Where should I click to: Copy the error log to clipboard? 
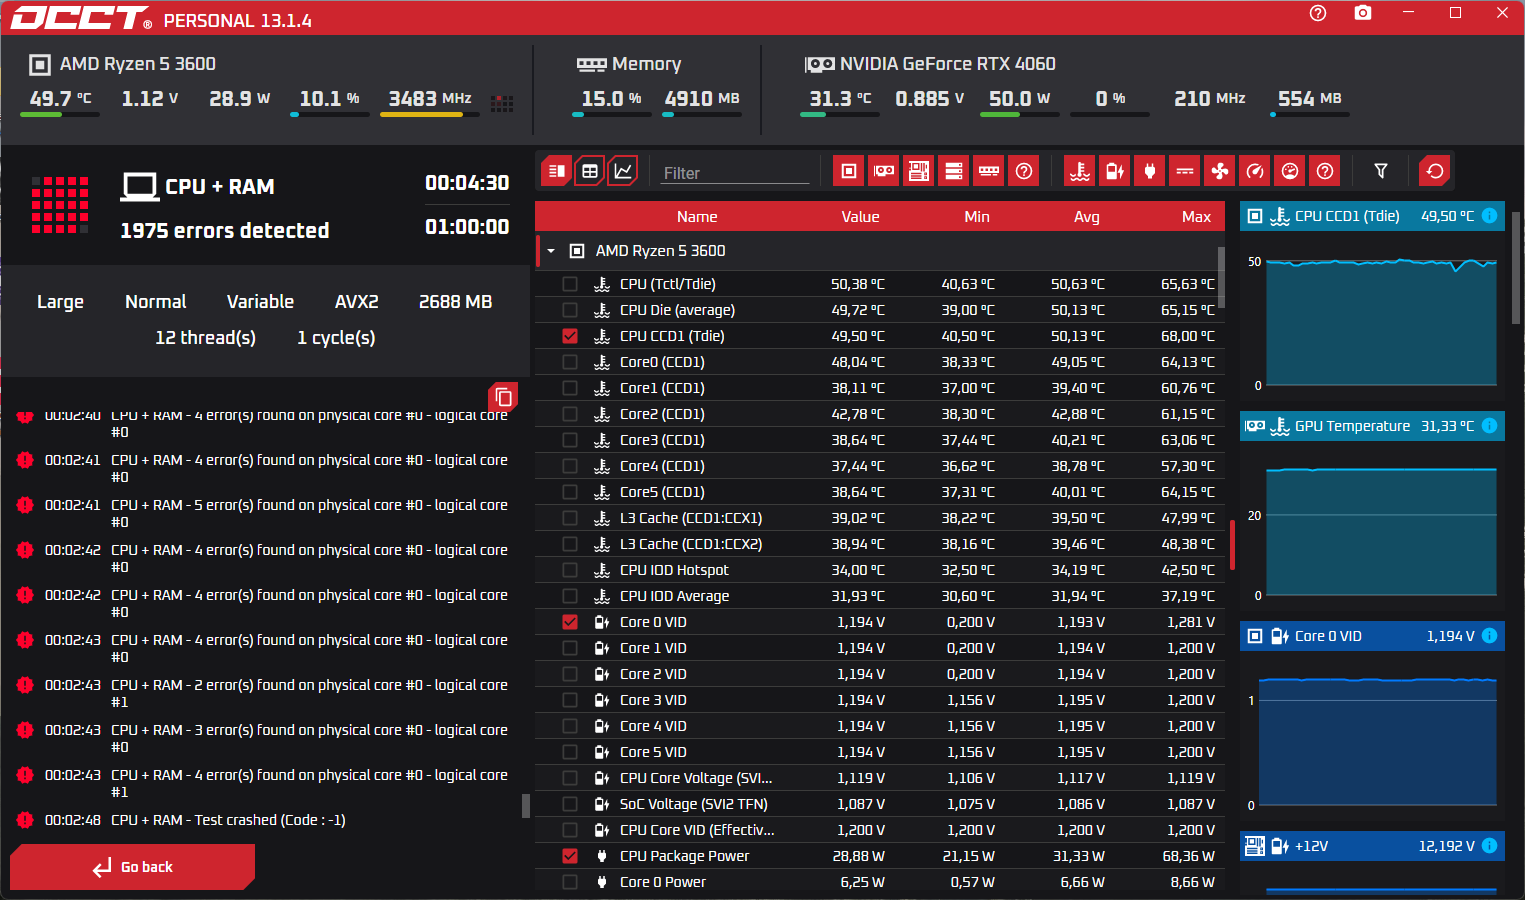(x=503, y=397)
